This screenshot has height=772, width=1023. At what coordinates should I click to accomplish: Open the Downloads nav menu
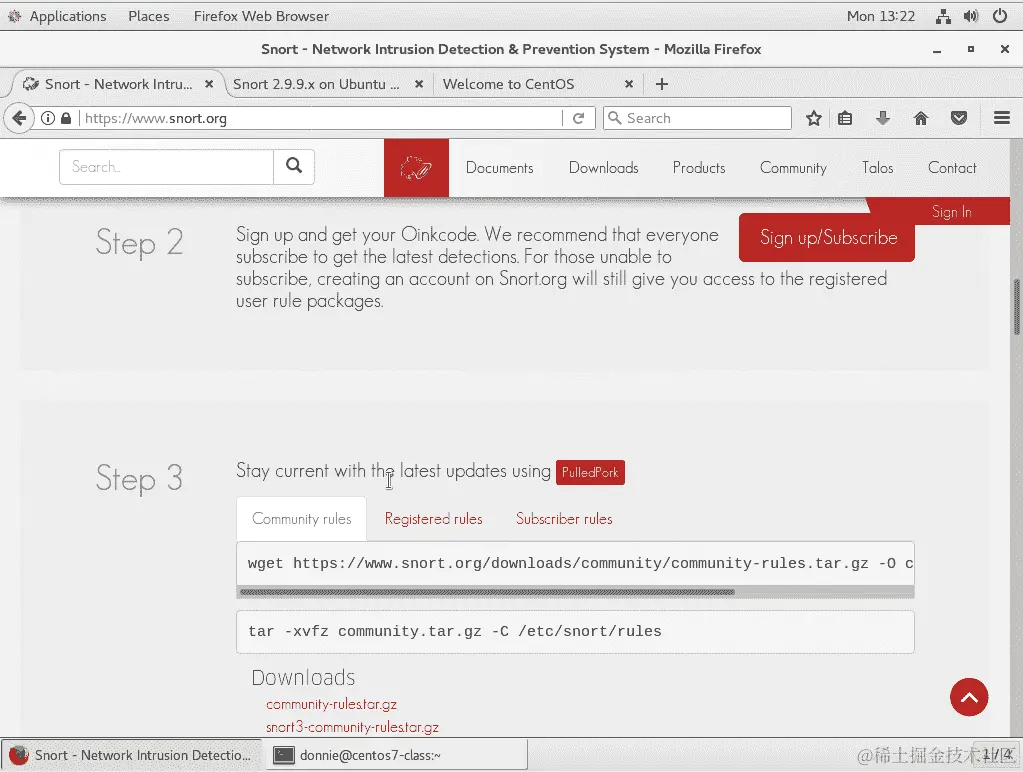click(x=603, y=168)
